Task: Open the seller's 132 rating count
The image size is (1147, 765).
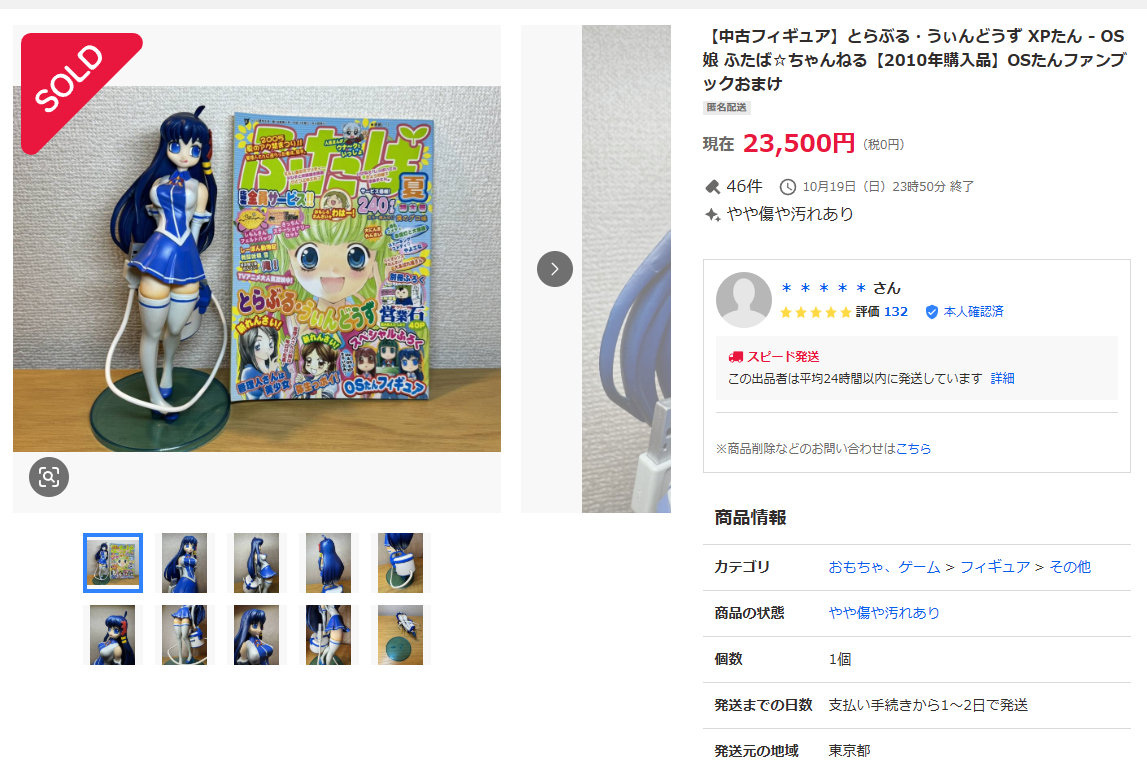Action: click(895, 312)
